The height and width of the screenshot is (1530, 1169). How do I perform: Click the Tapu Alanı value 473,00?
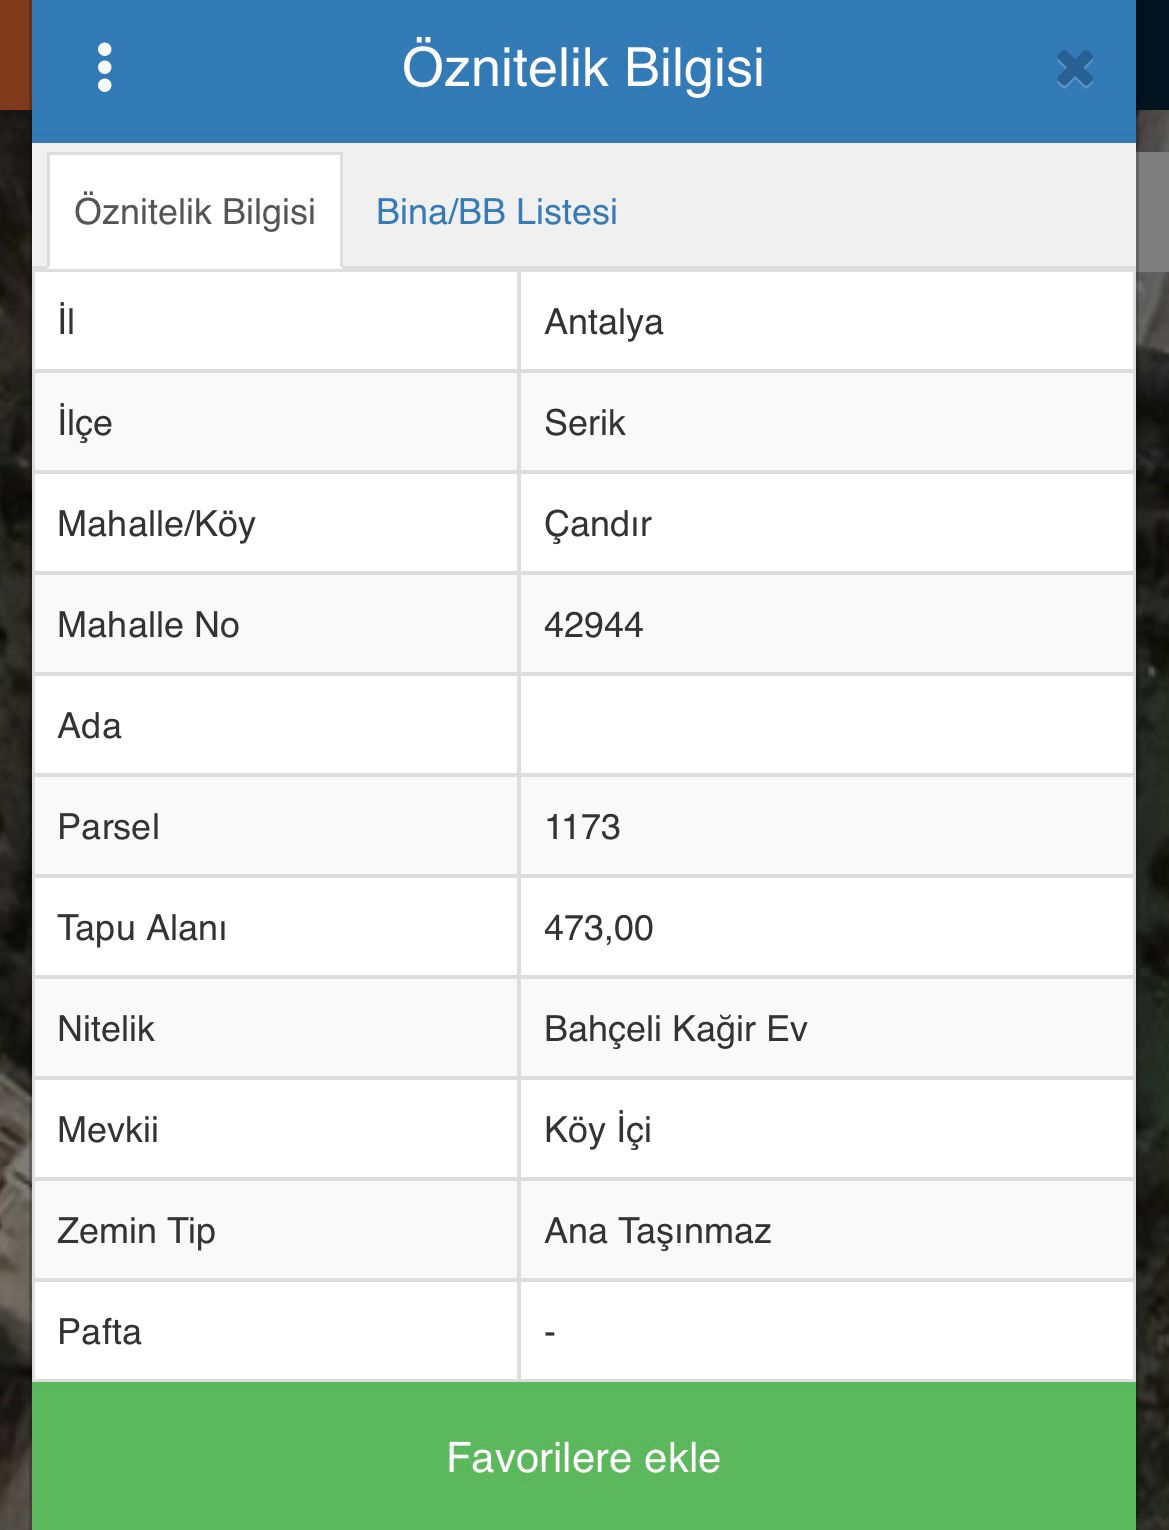(x=599, y=928)
